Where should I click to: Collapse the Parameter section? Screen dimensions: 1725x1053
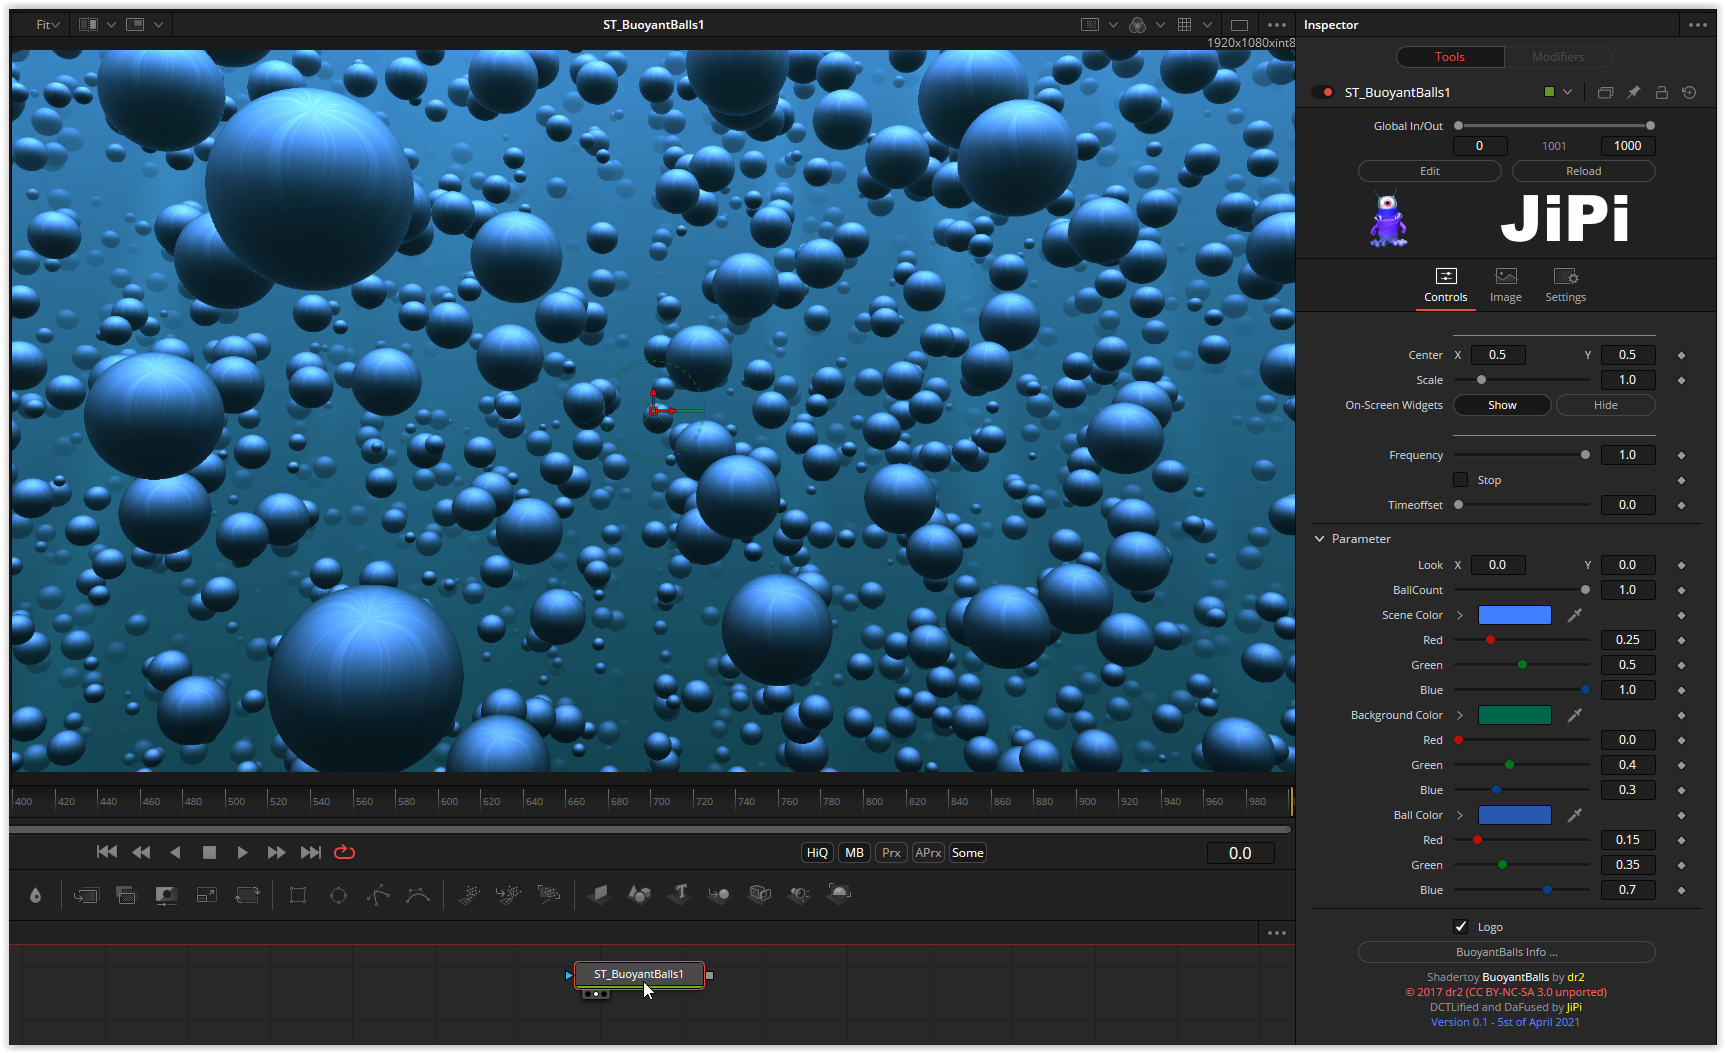tap(1319, 539)
